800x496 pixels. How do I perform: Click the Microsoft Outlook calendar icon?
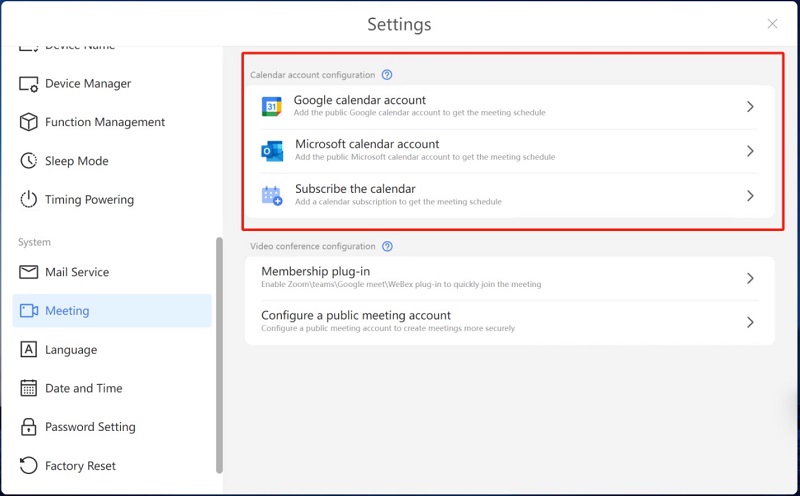tap(272, 151)
